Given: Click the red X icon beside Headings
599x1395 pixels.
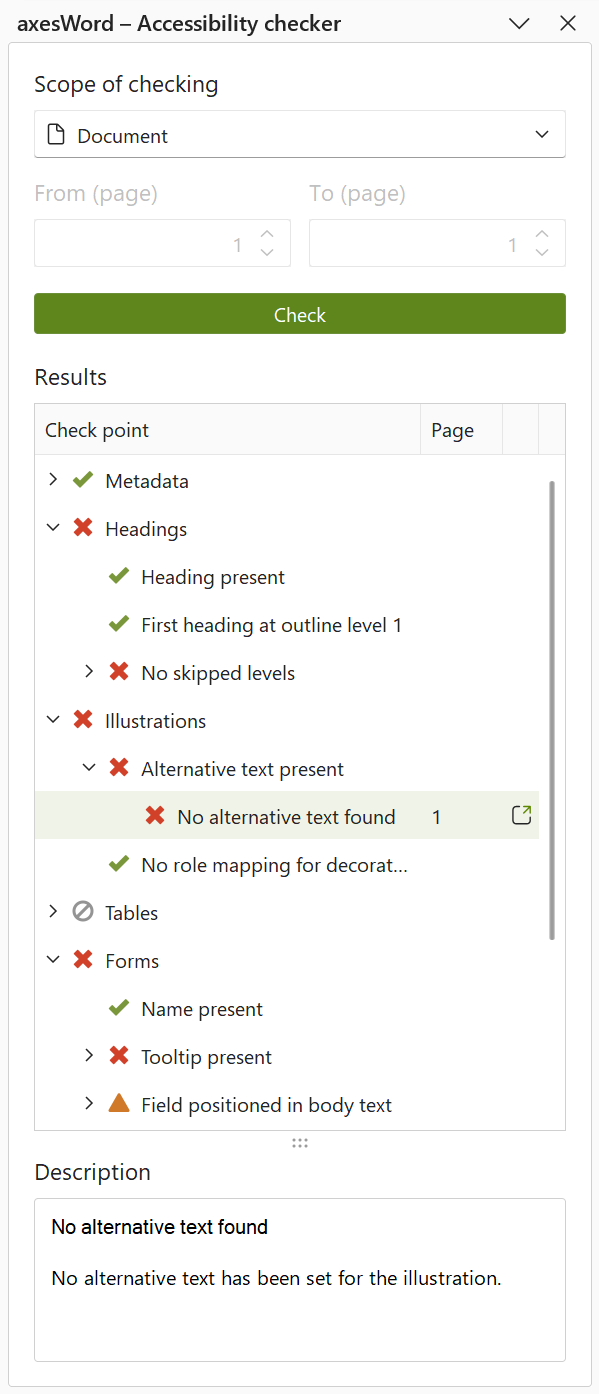Looking at the screenshot, I should (x=83, y=529).
